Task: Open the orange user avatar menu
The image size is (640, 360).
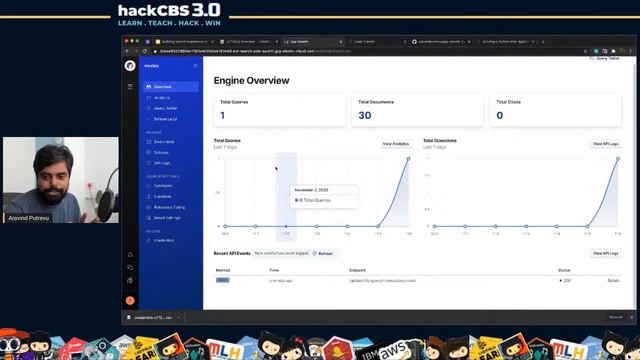Action: tap(130, 300)
